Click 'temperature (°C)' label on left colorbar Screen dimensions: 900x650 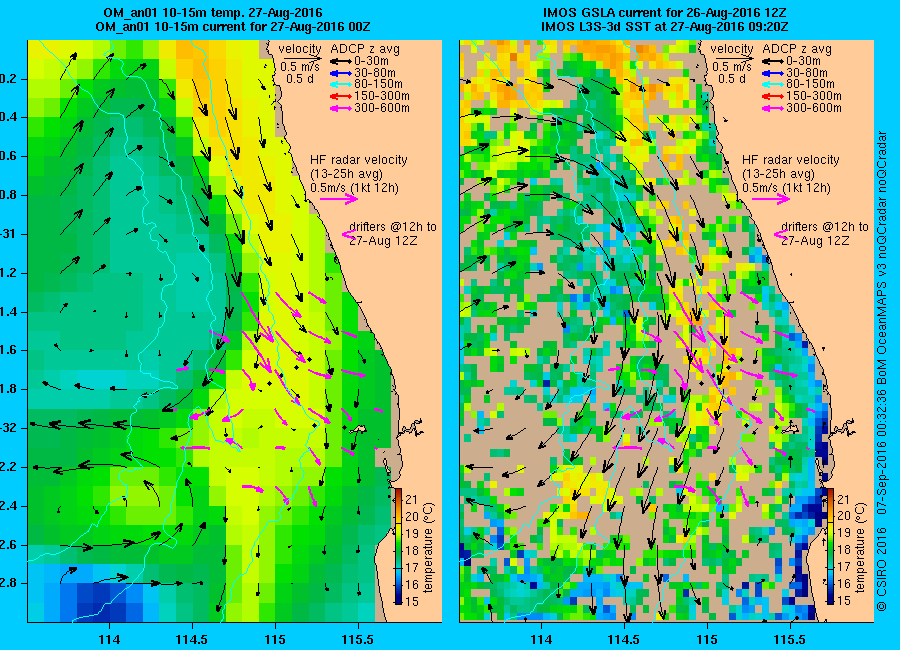[x=428, y=547]
